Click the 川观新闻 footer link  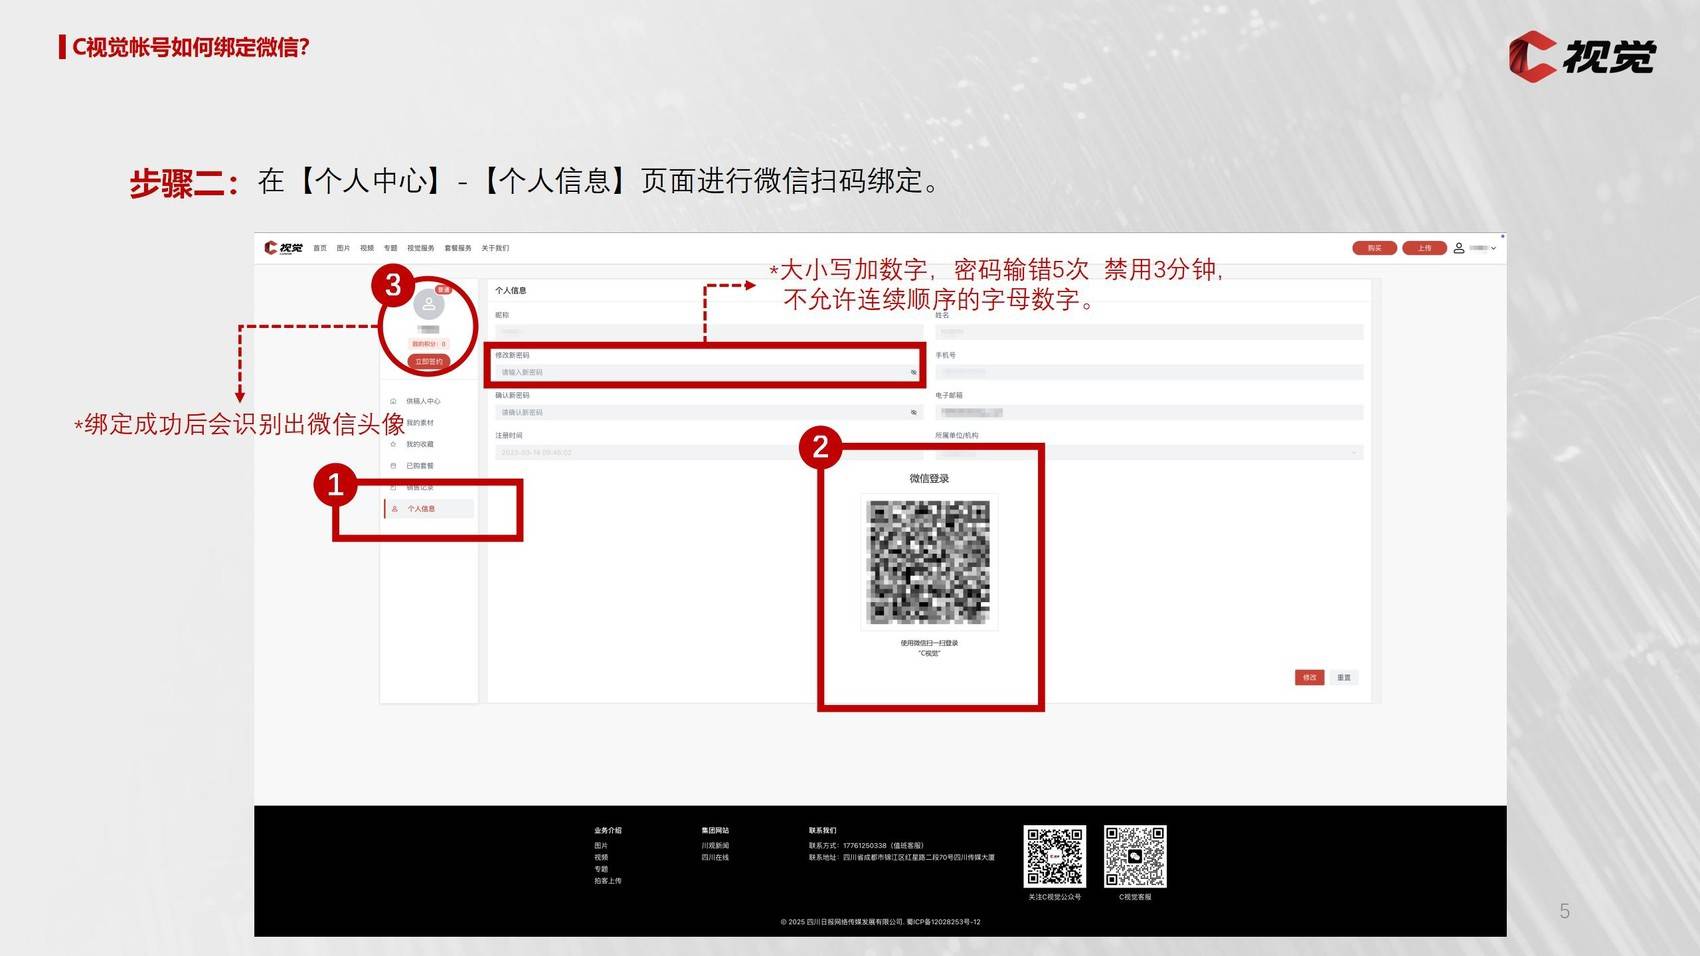715,846
